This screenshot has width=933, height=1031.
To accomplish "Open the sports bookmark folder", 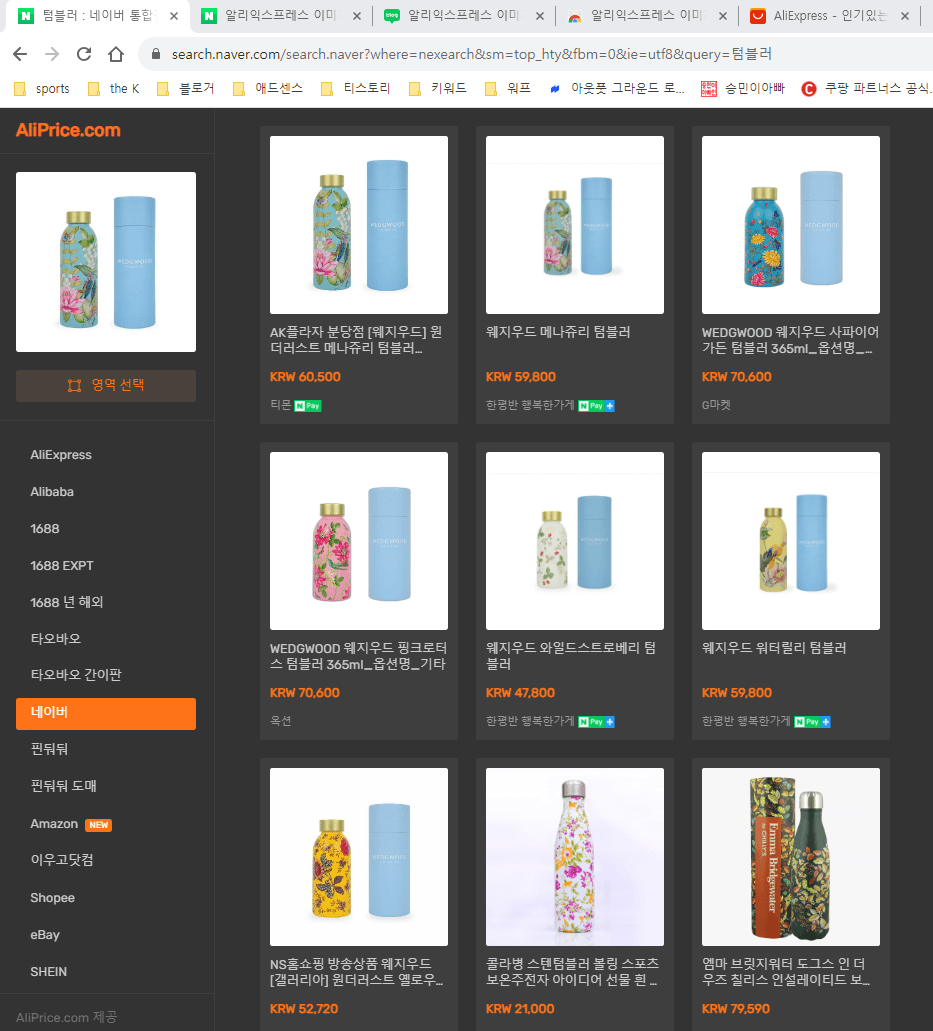I will [42, 89].
